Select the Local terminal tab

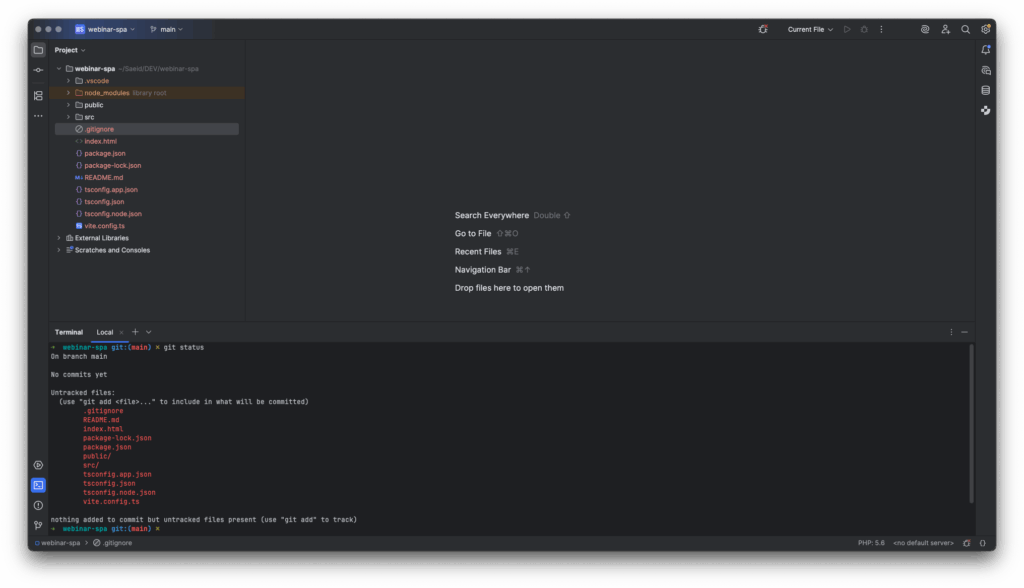tap(105, 332)
